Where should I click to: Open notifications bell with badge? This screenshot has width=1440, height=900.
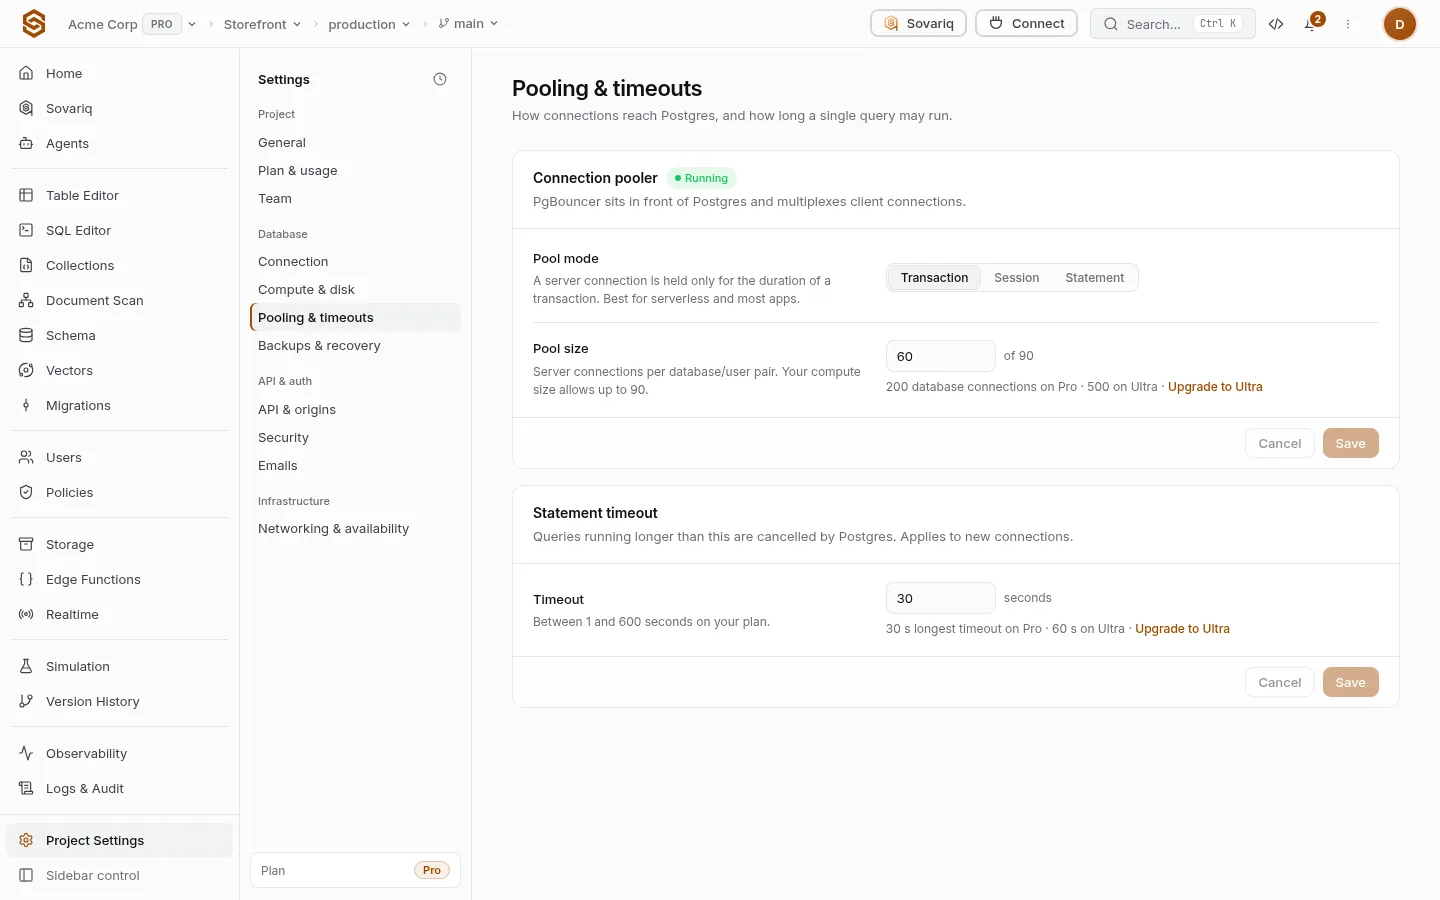pos(1311,24)
